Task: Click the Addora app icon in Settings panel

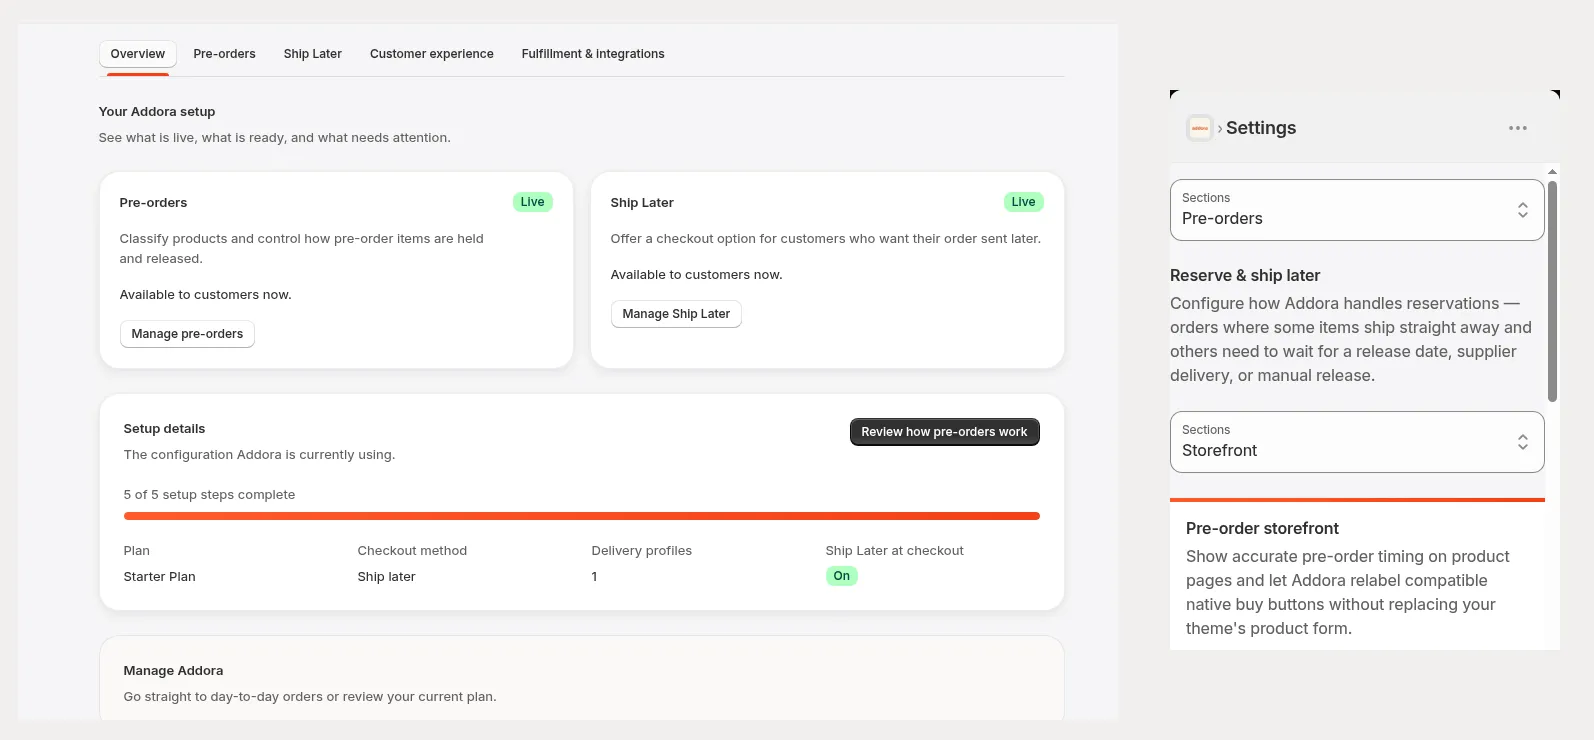Action: pos(1199,128)
